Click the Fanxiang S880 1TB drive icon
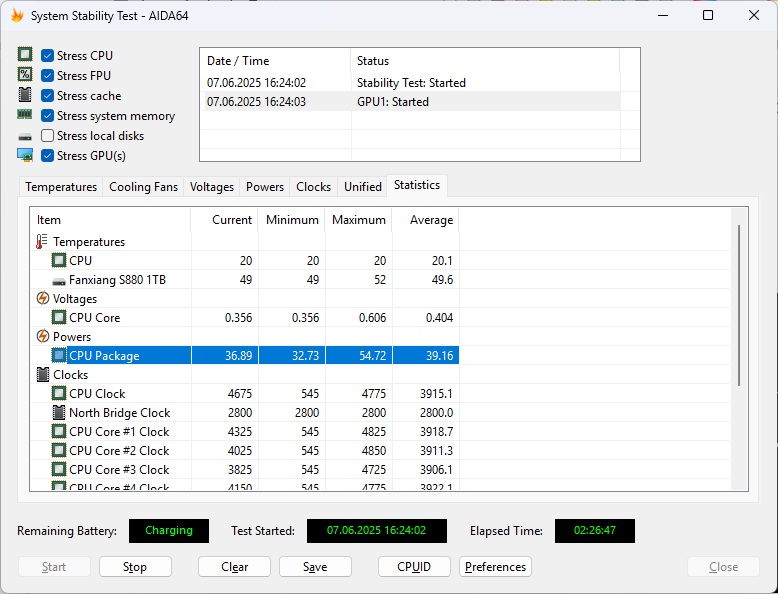This screenshot has width=778, height=594. [x=59, y=280]
